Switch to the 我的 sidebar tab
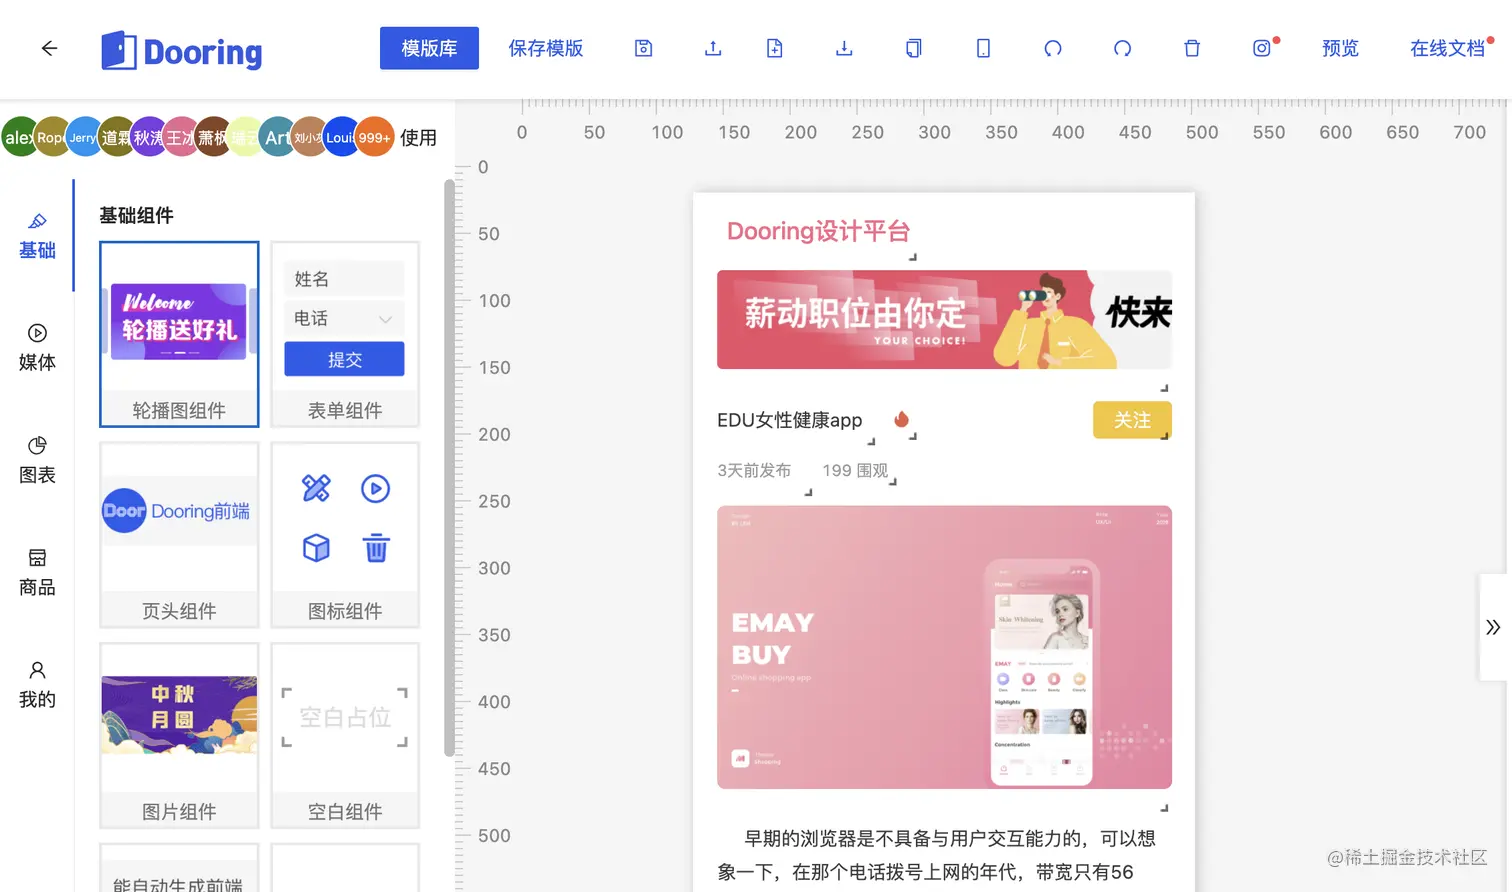Screen dimensions: 1512x892 (x=37, y=685)
